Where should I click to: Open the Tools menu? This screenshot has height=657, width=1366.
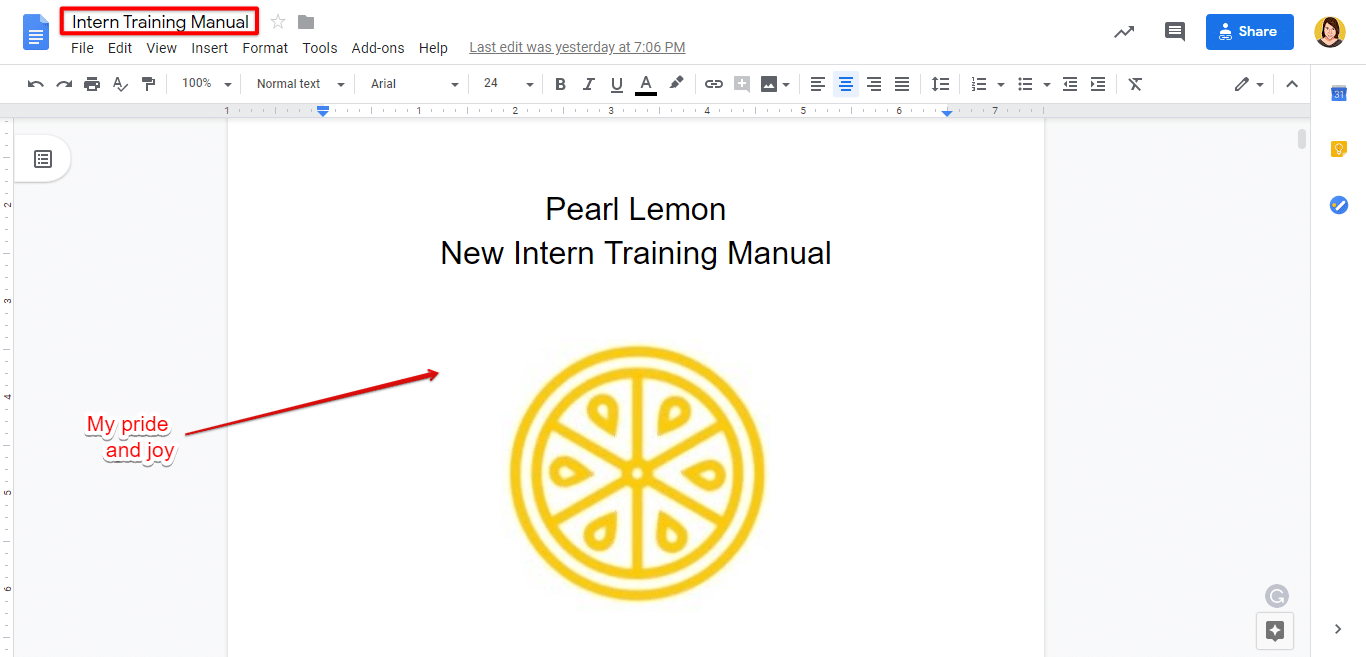tap(320, 48)
